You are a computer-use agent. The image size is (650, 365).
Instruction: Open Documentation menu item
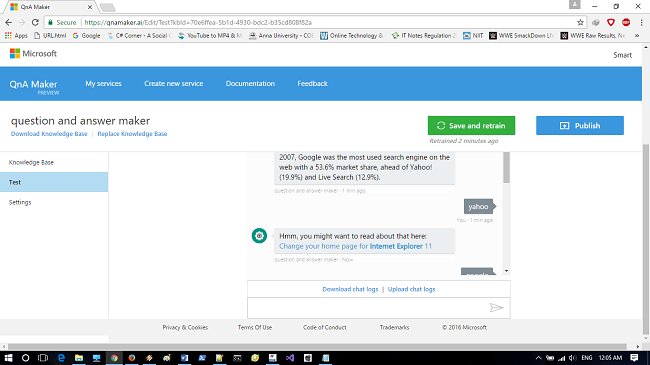pos(250,83)
